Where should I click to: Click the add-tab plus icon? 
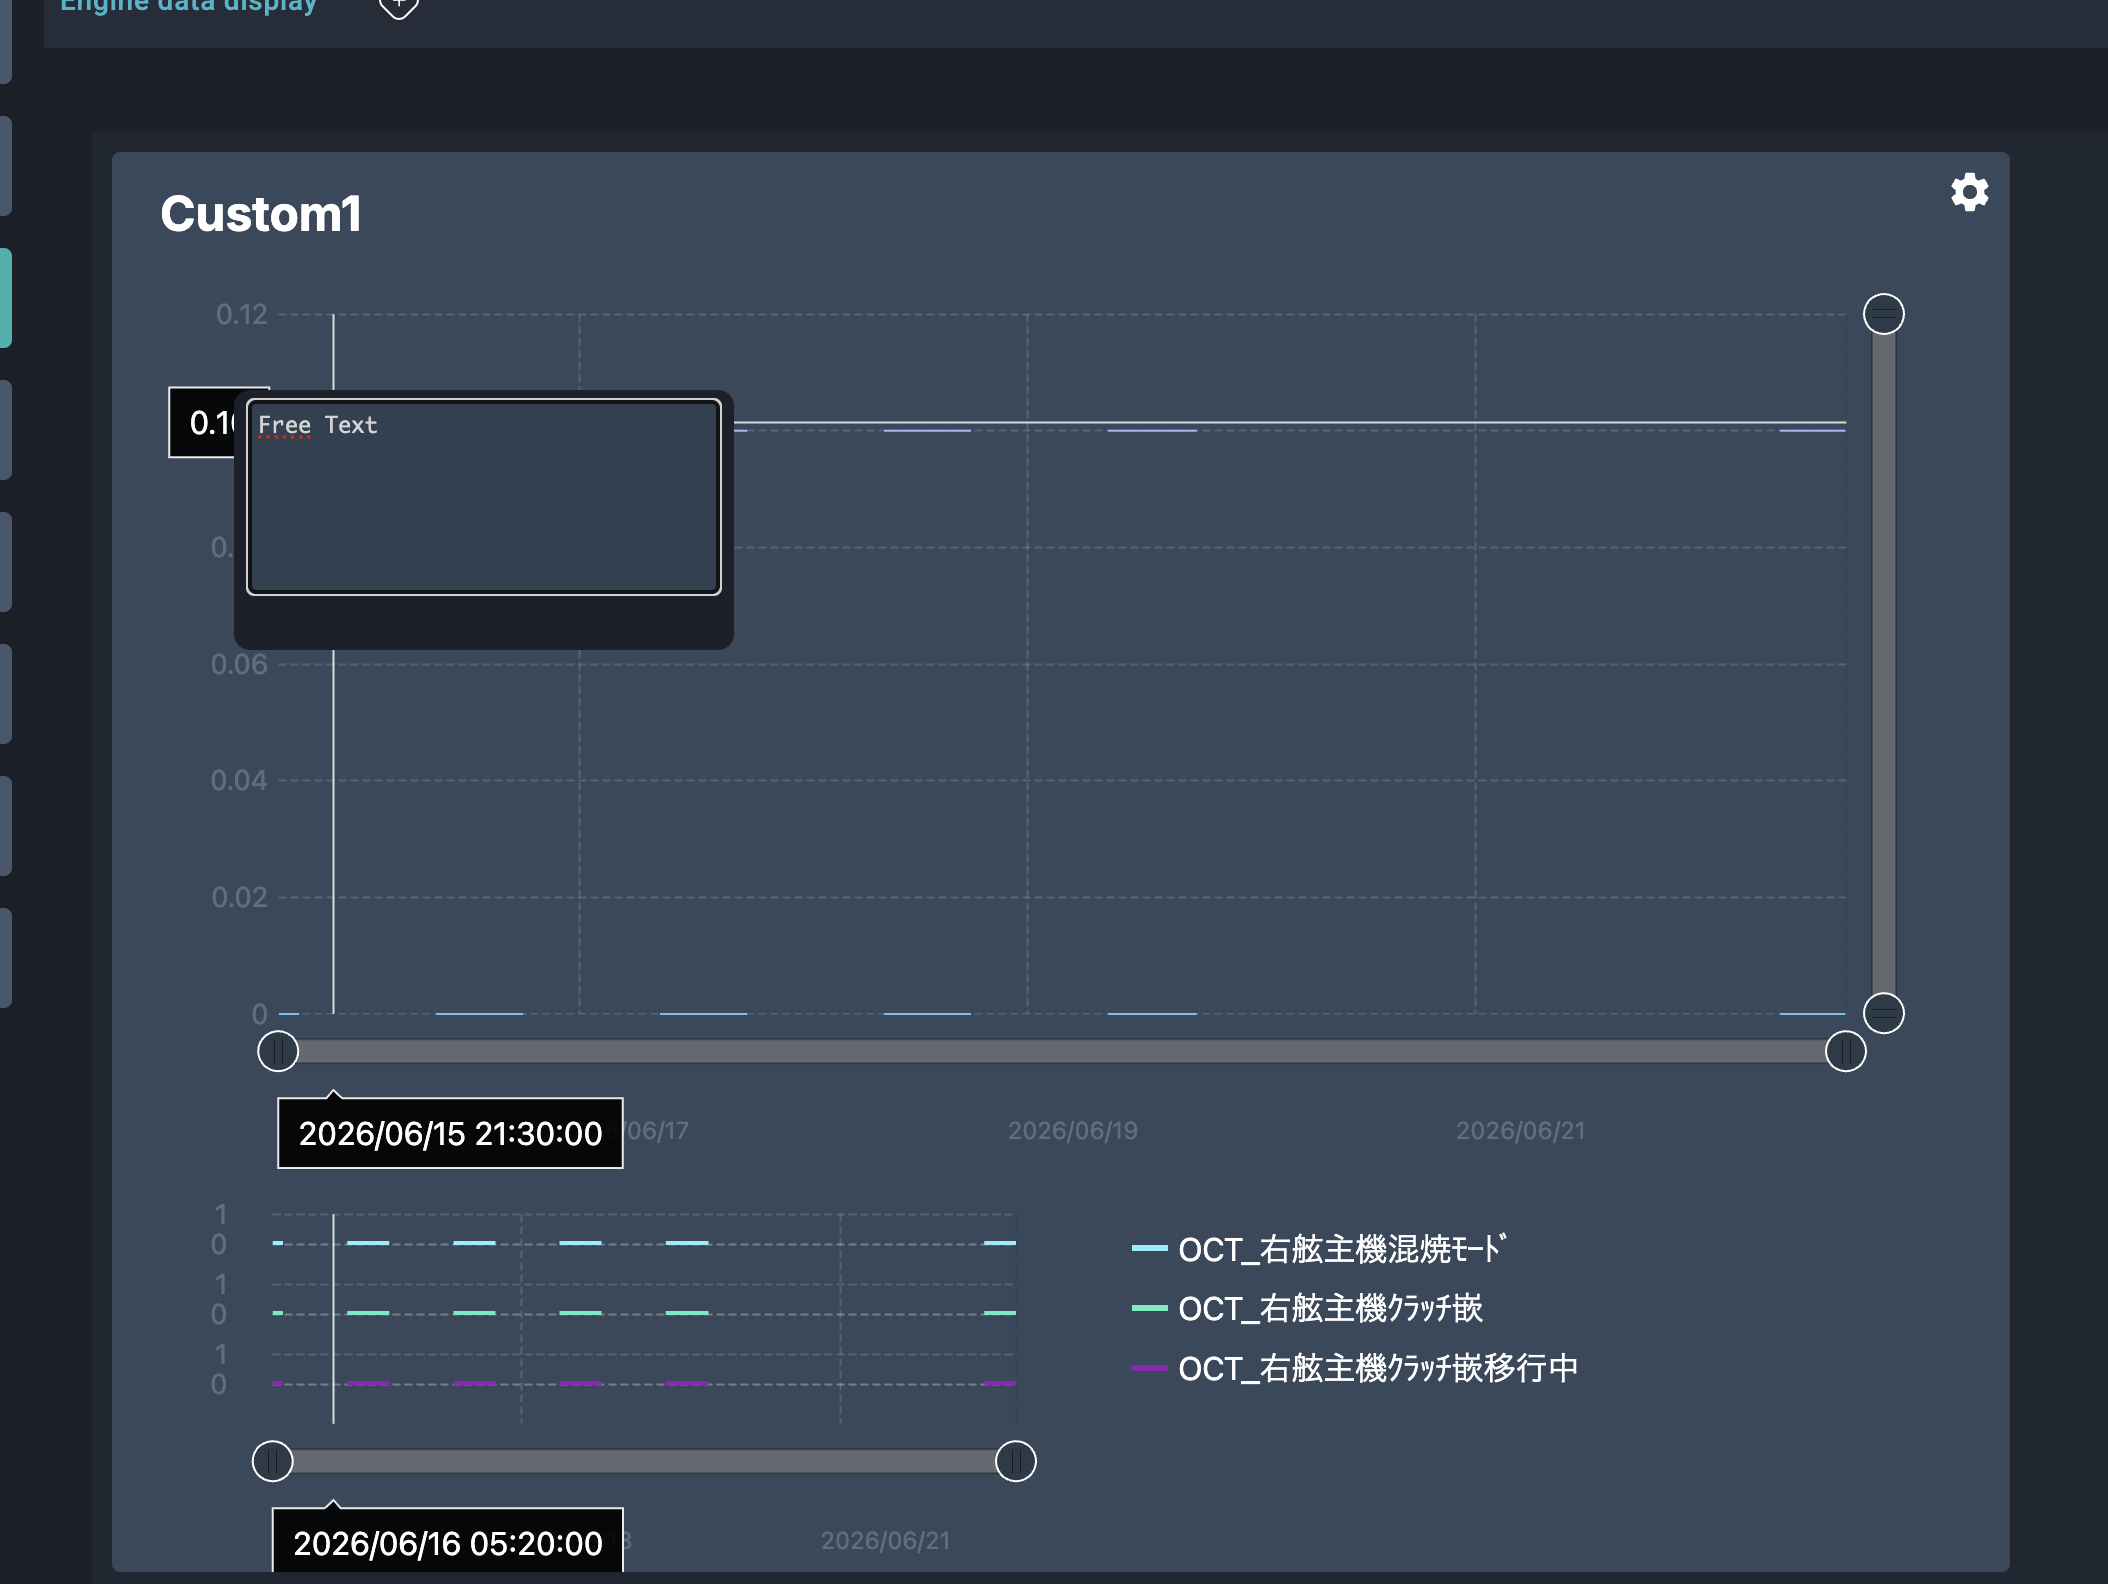398,6
